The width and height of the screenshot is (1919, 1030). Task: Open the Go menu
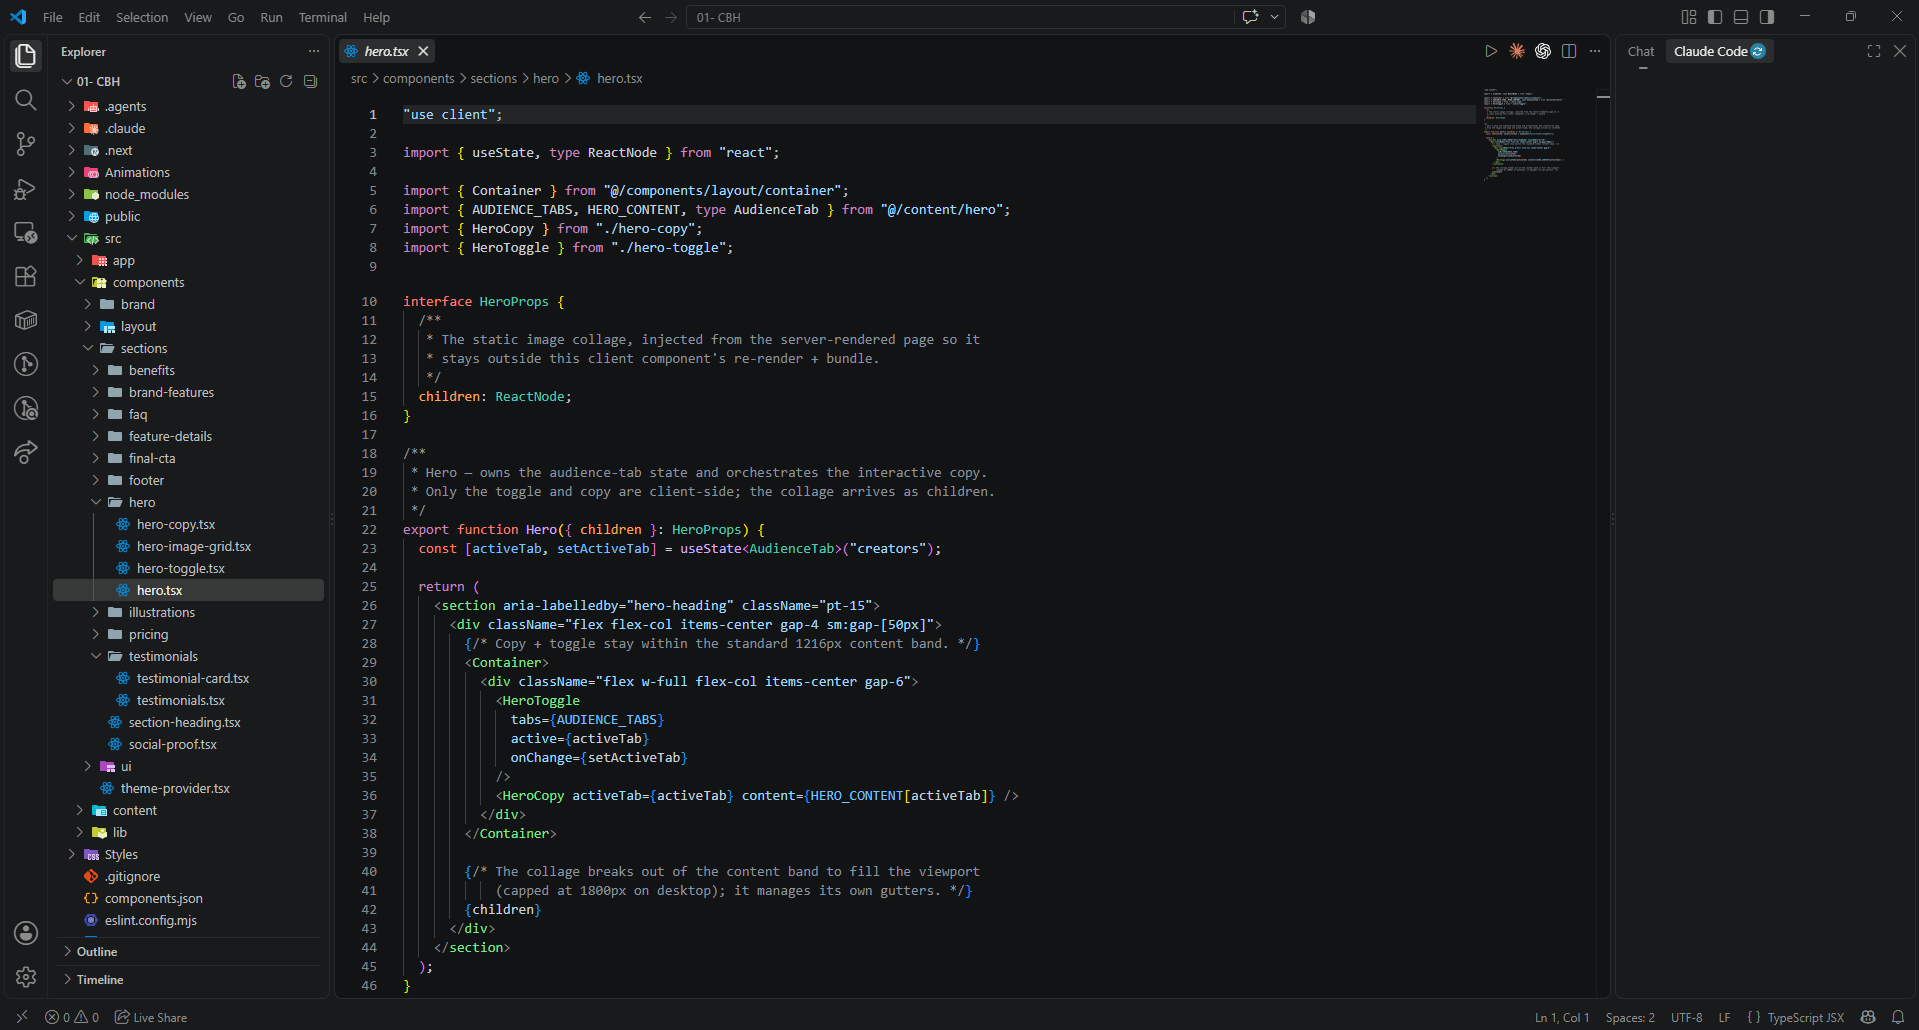pyautogui.click(x=236, y=17)
